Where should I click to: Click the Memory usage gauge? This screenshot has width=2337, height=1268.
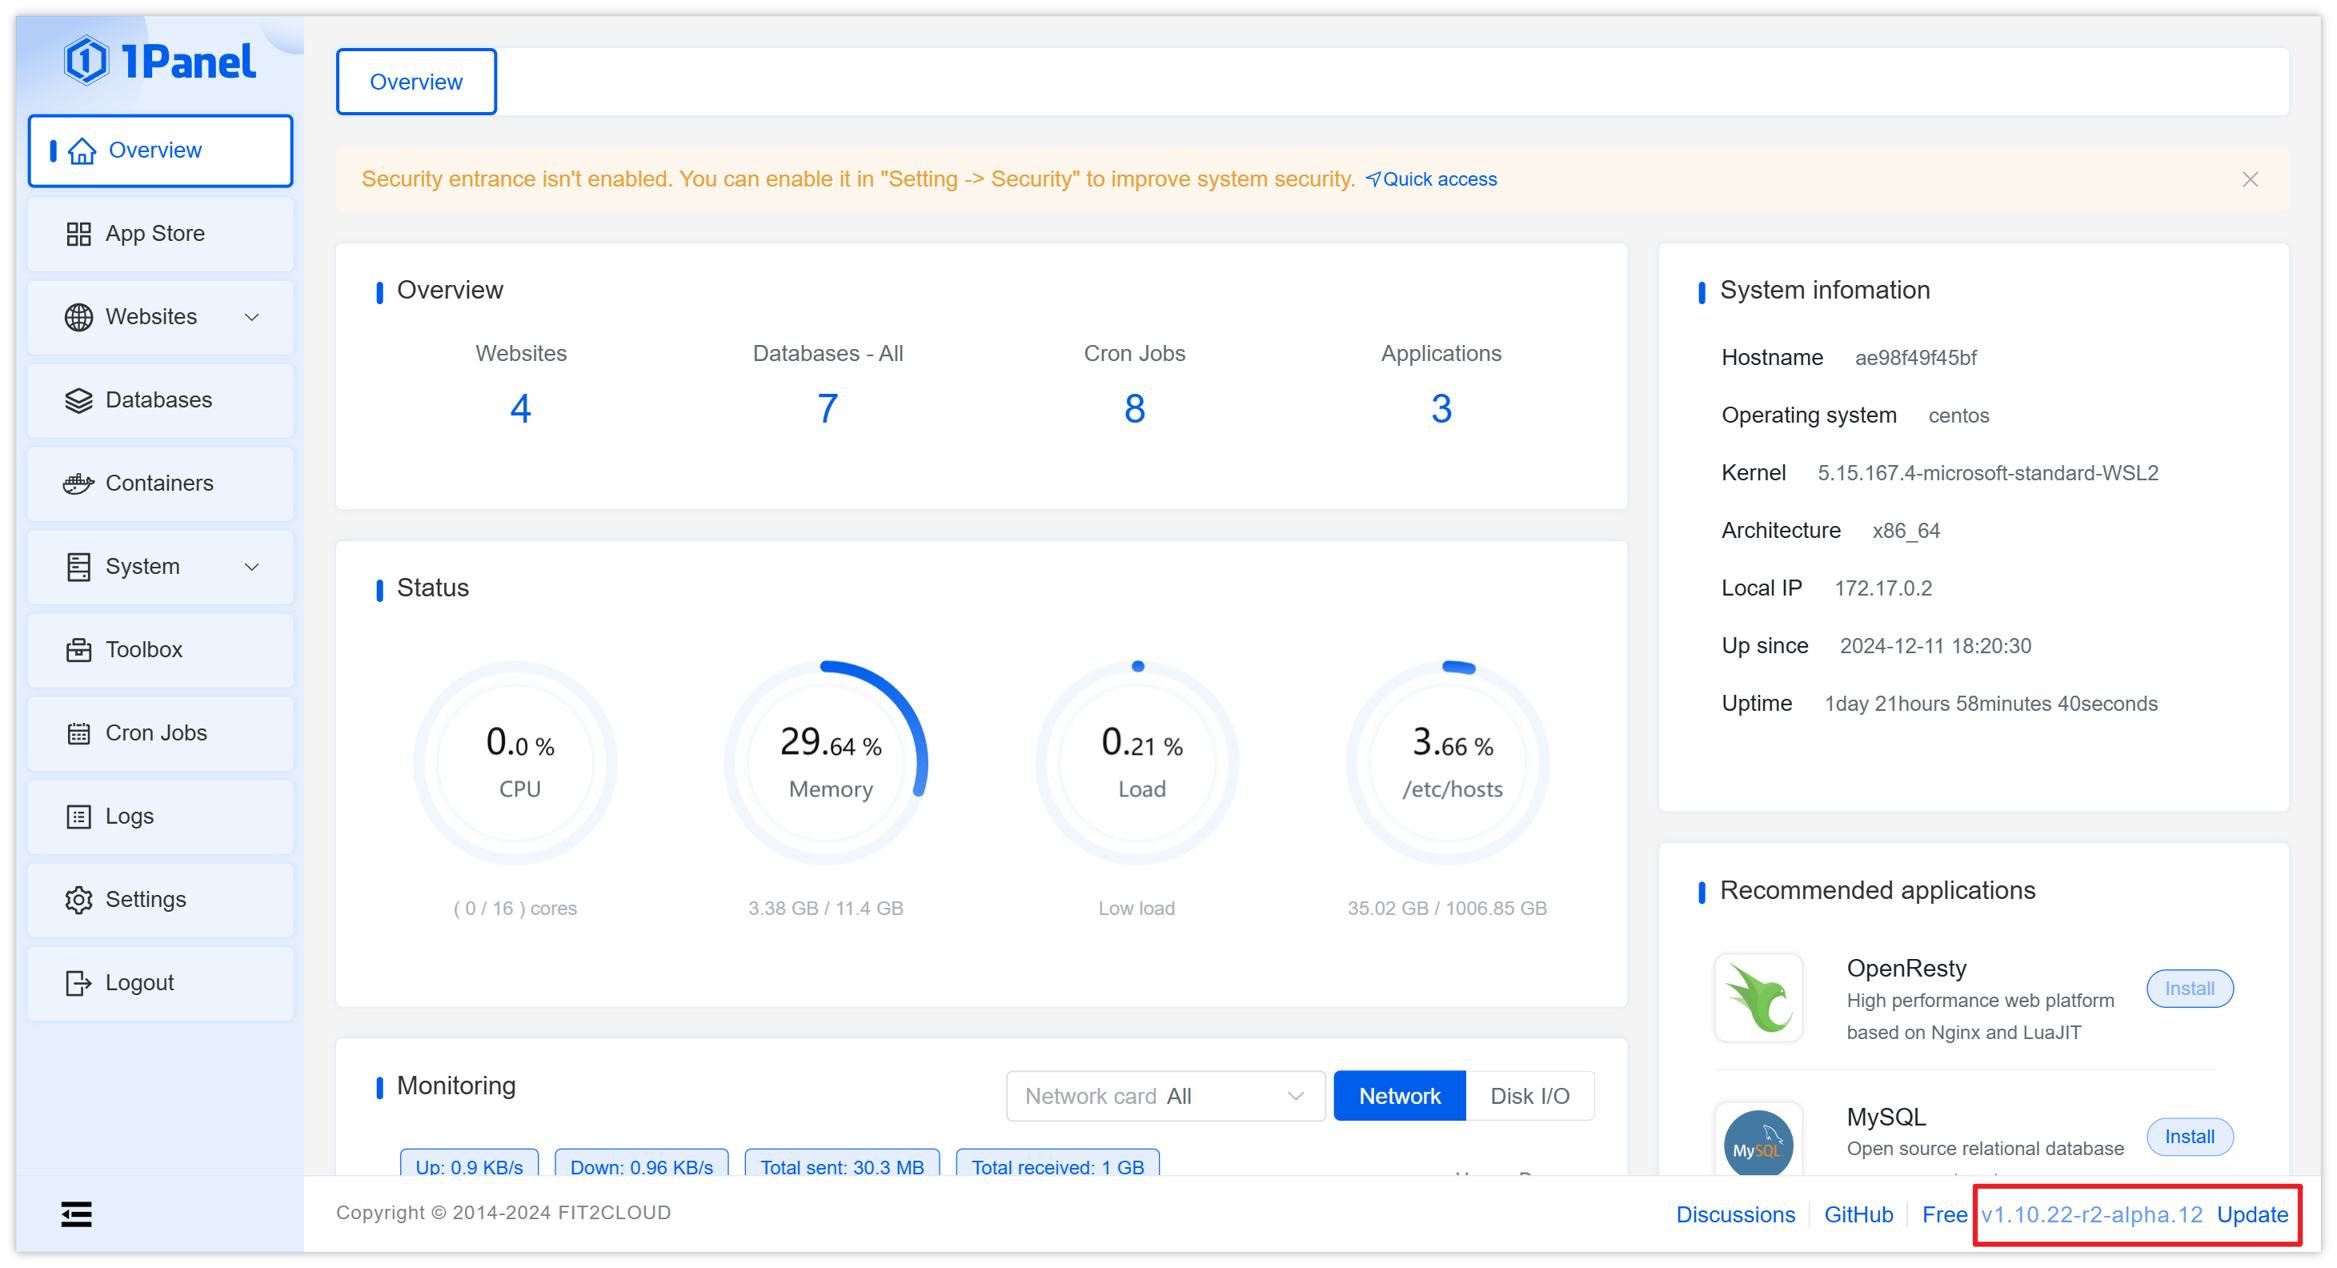(828, 763)
